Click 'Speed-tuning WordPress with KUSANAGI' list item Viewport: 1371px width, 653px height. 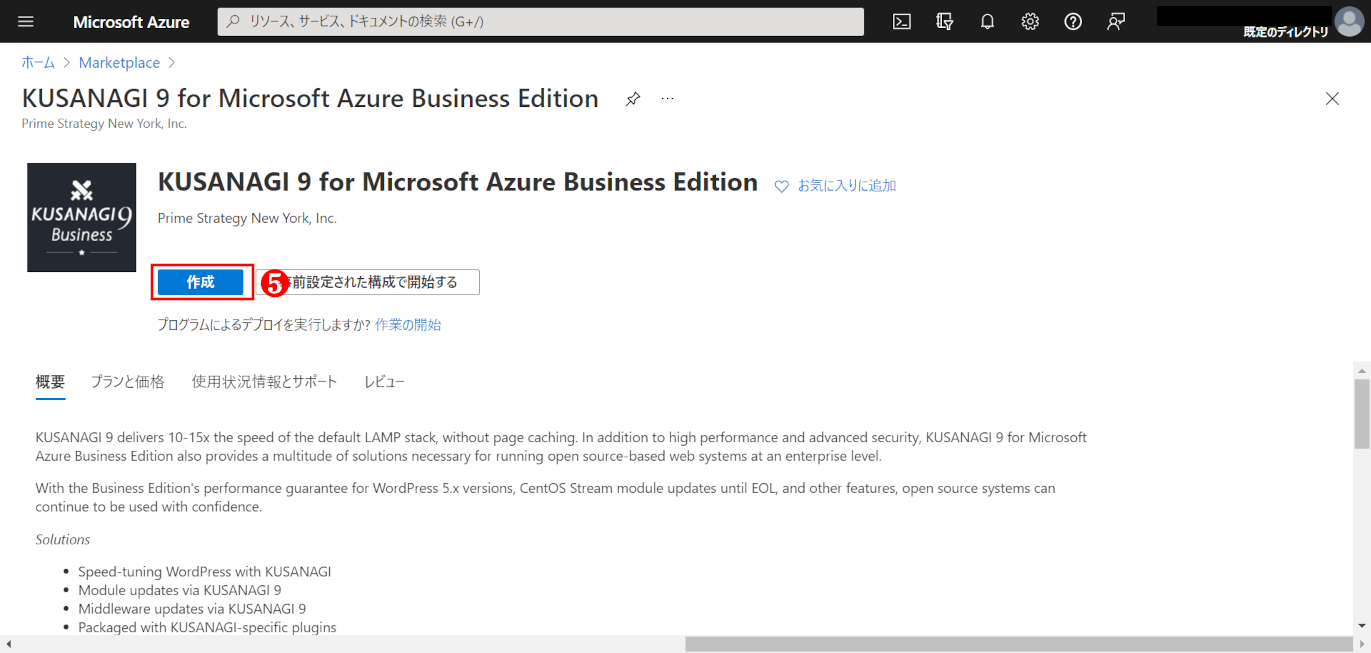click(x=204, y=572)
